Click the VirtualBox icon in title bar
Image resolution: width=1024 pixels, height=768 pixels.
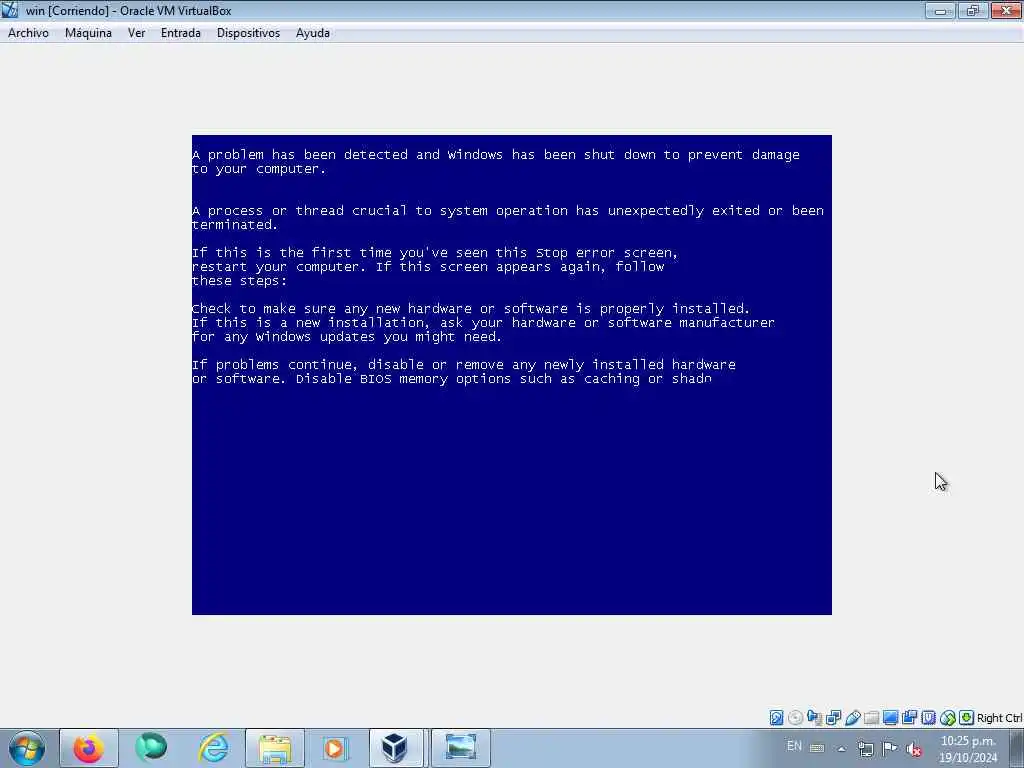(10, 10)
